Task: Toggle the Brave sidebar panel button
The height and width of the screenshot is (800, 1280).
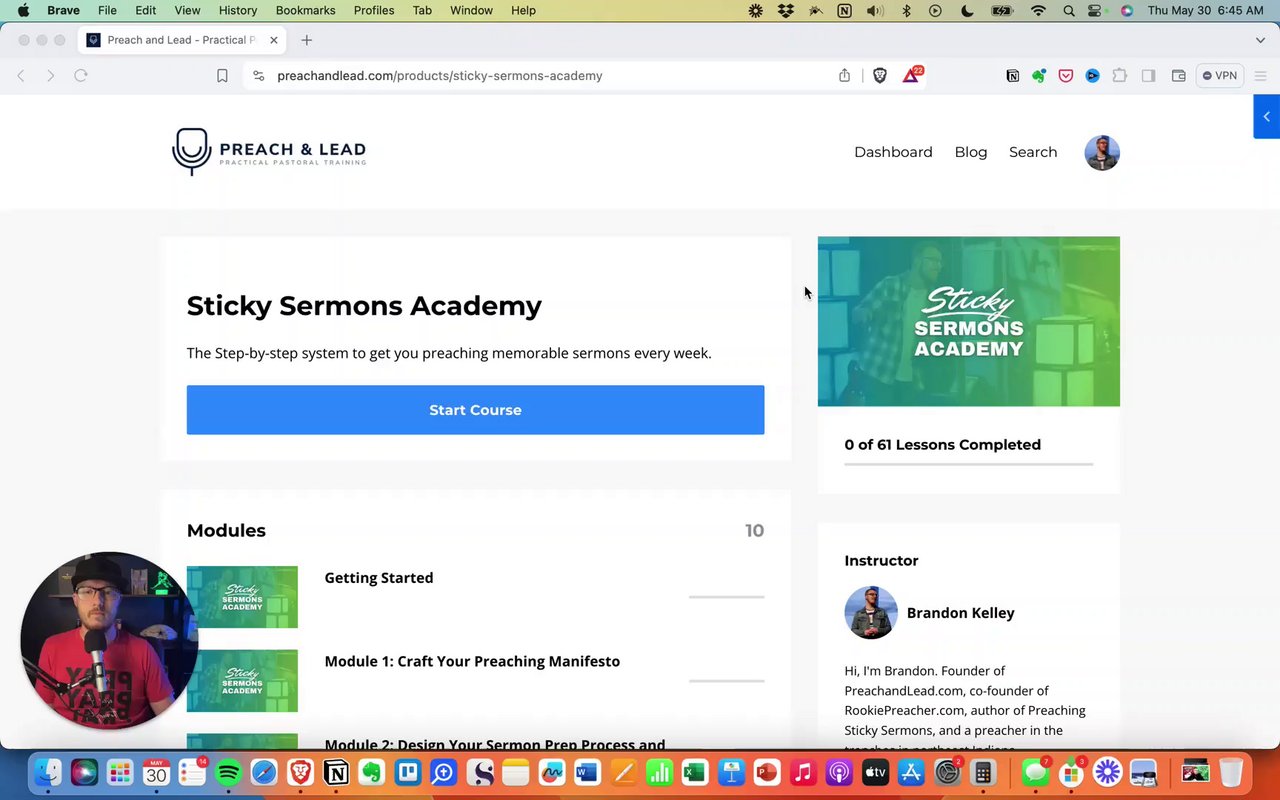Action: point(1148,75)
